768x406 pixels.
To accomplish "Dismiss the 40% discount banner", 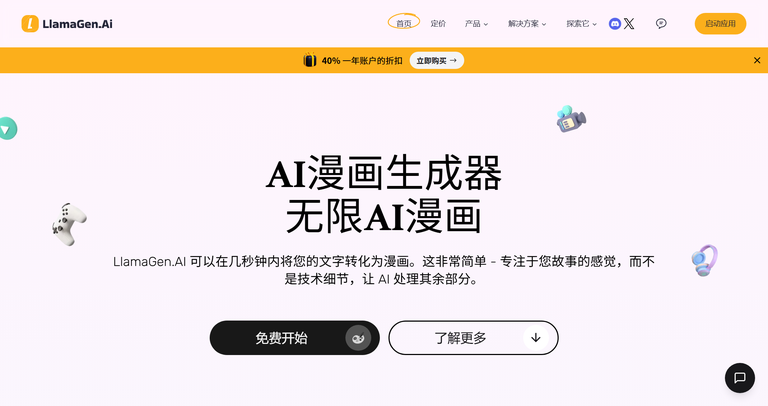I will pos(757,60).
